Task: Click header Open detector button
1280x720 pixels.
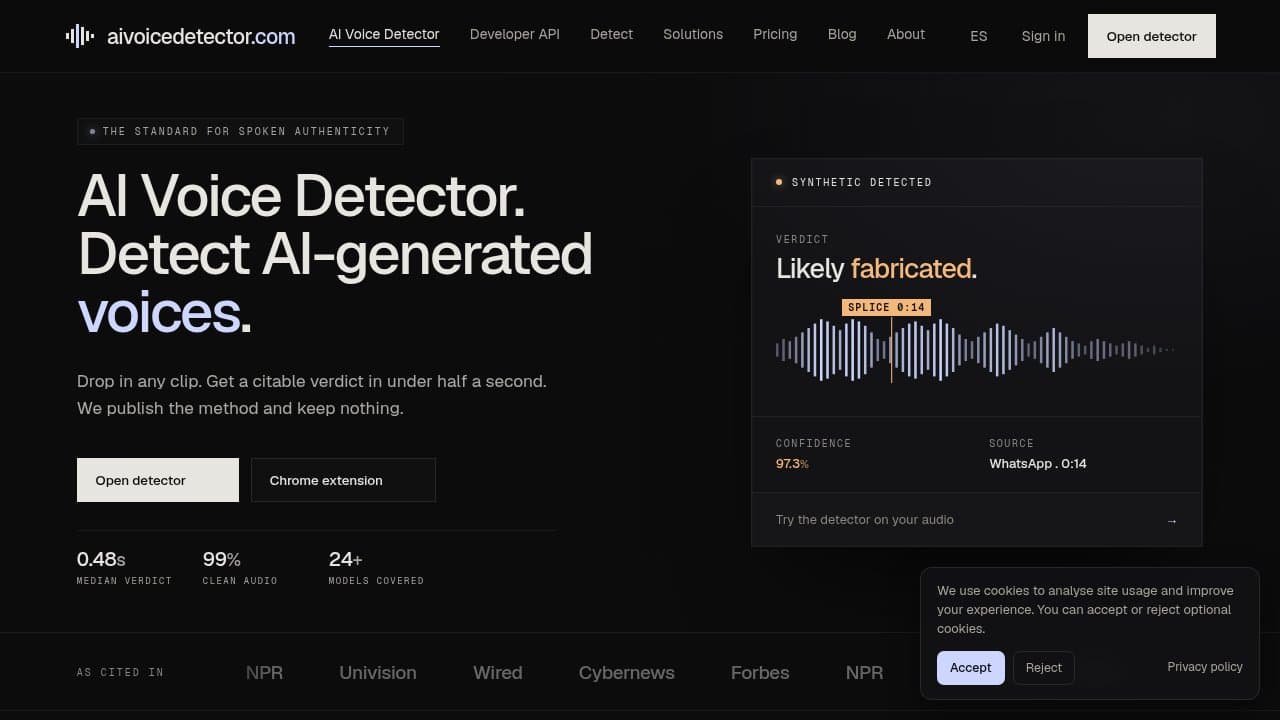Action: click(x=1152, y=36)
